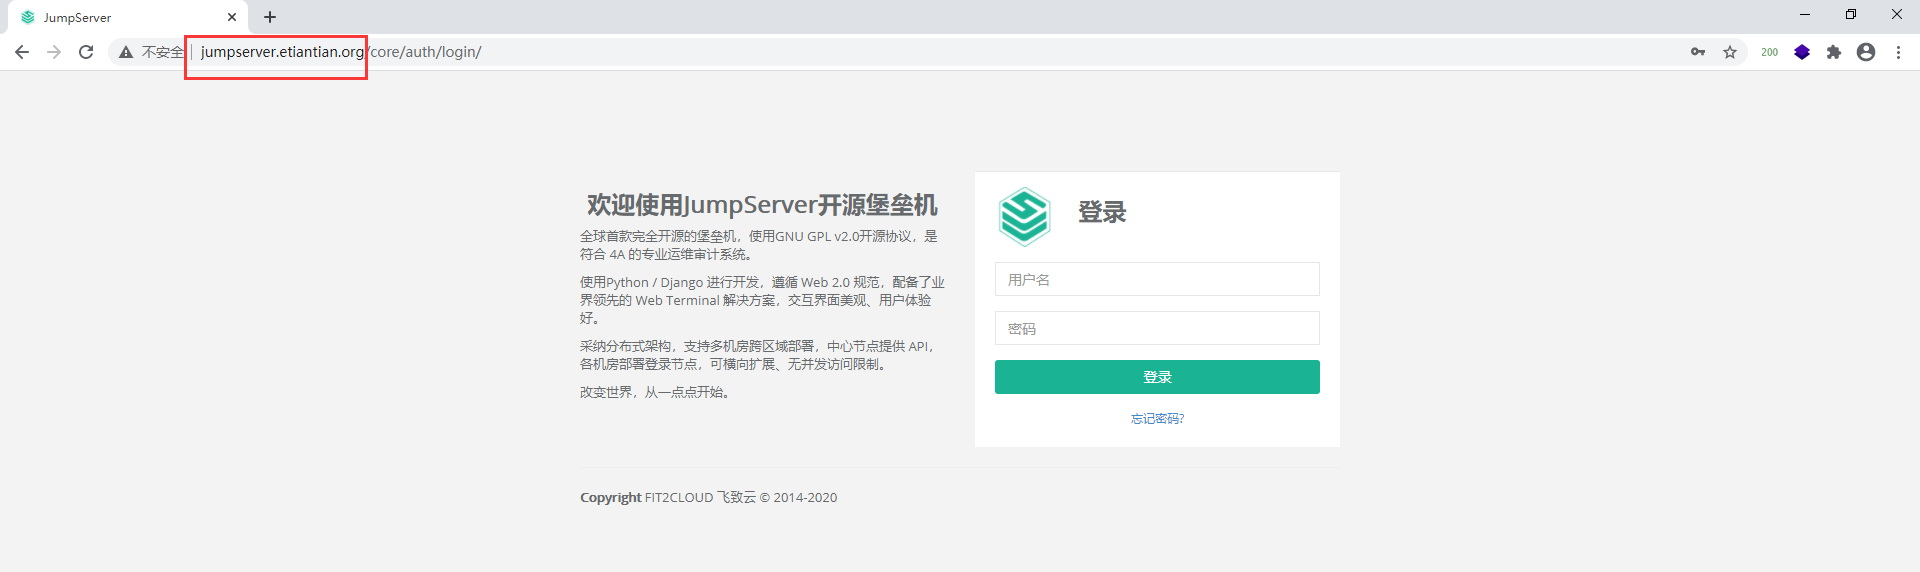Image resolution: width=1920 pixels, height=572 pixels.
Task: Close the JumpServer tab
Action: tap(232, 17)
